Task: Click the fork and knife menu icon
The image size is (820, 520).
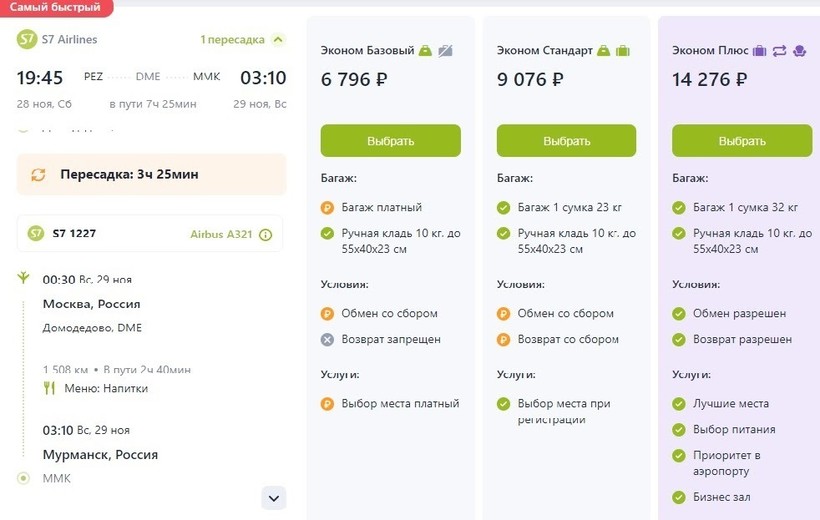Action: 49,388
